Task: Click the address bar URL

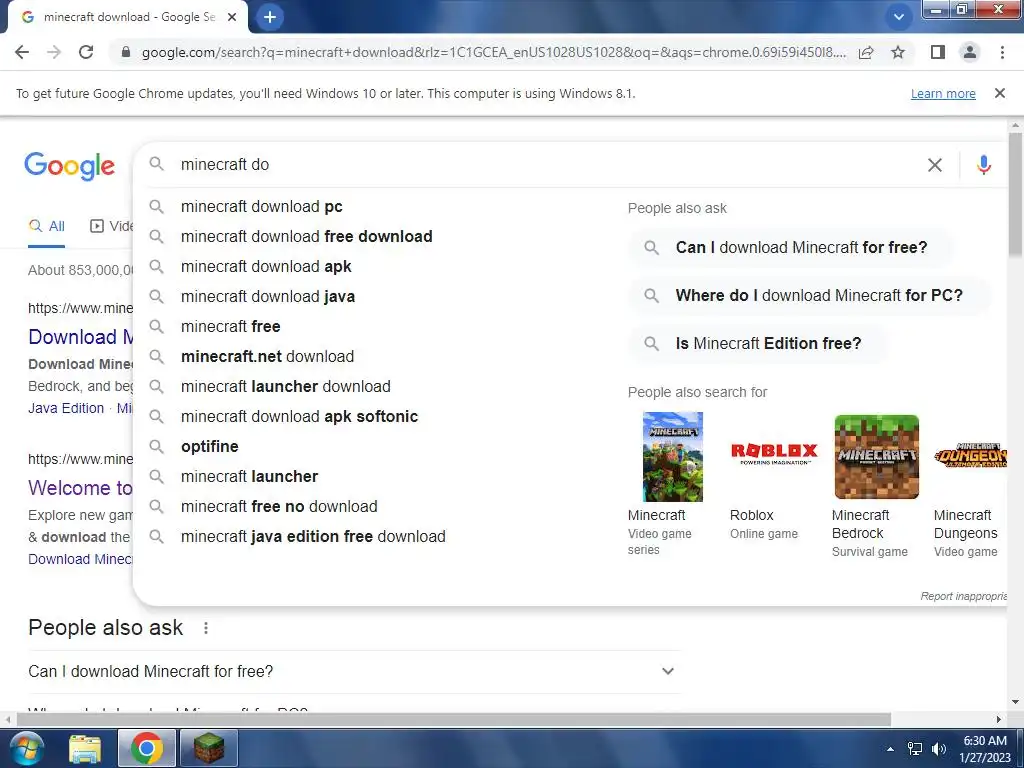Action: pos(494,52)
